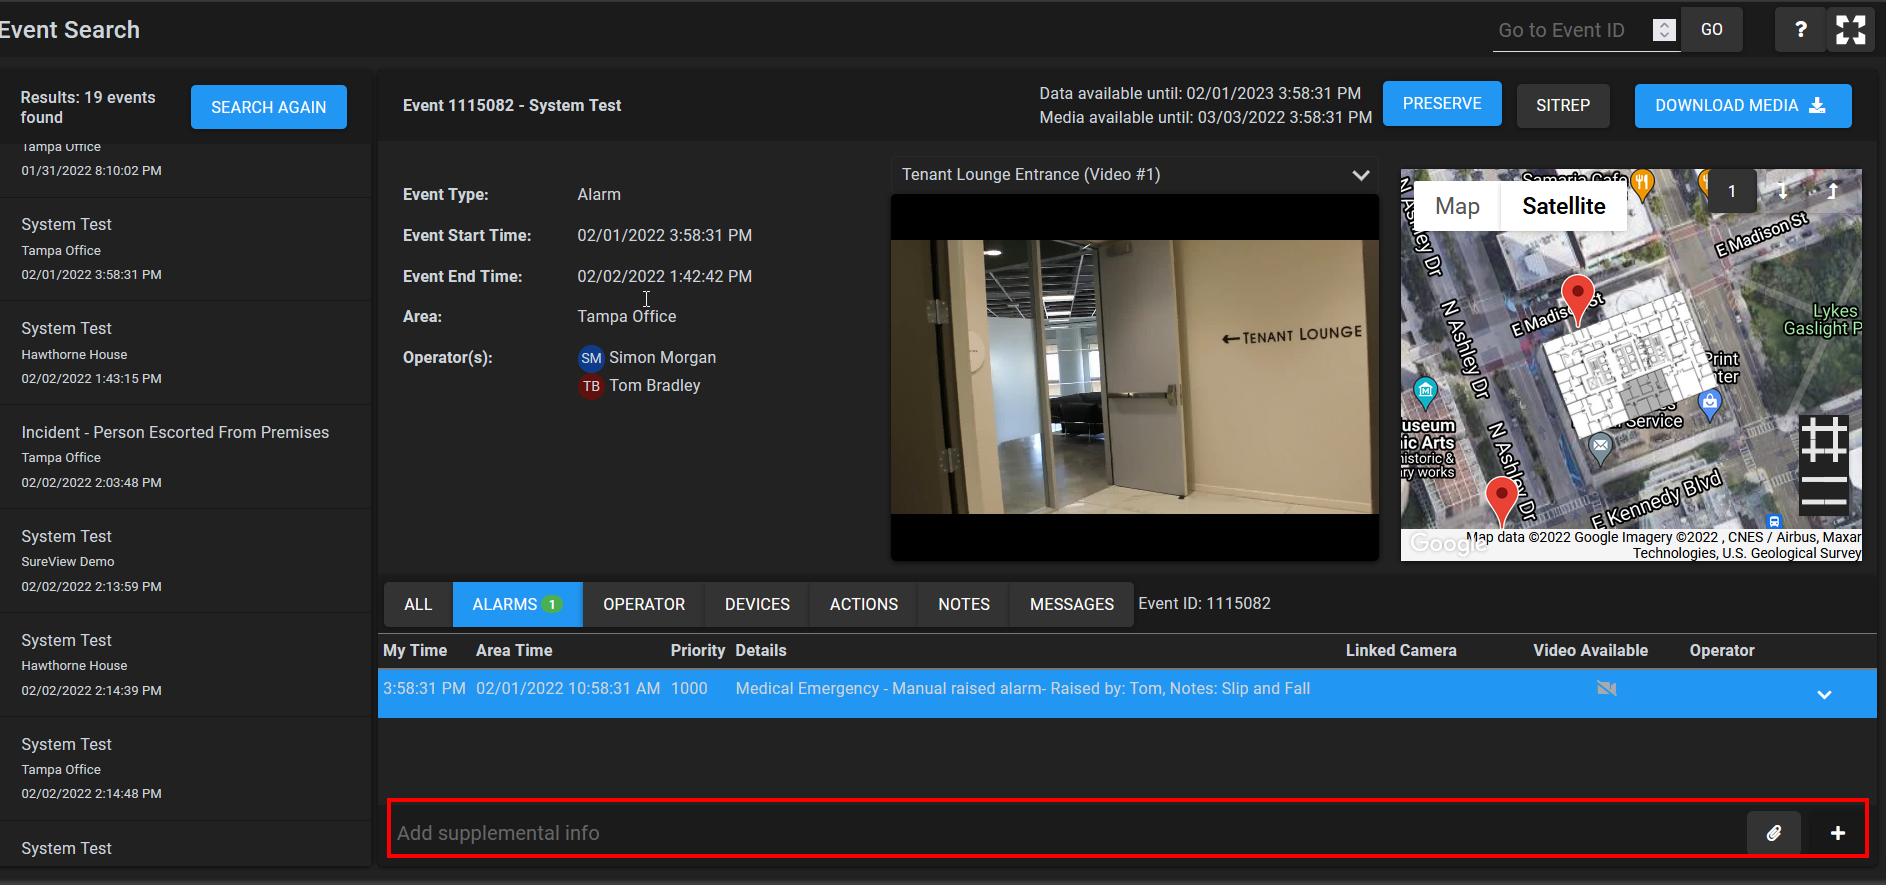The height and width of the screenshot is (885, 1886).
Task: Click the floor number 1 indicator on map
Action: (x=1732, y=191)
